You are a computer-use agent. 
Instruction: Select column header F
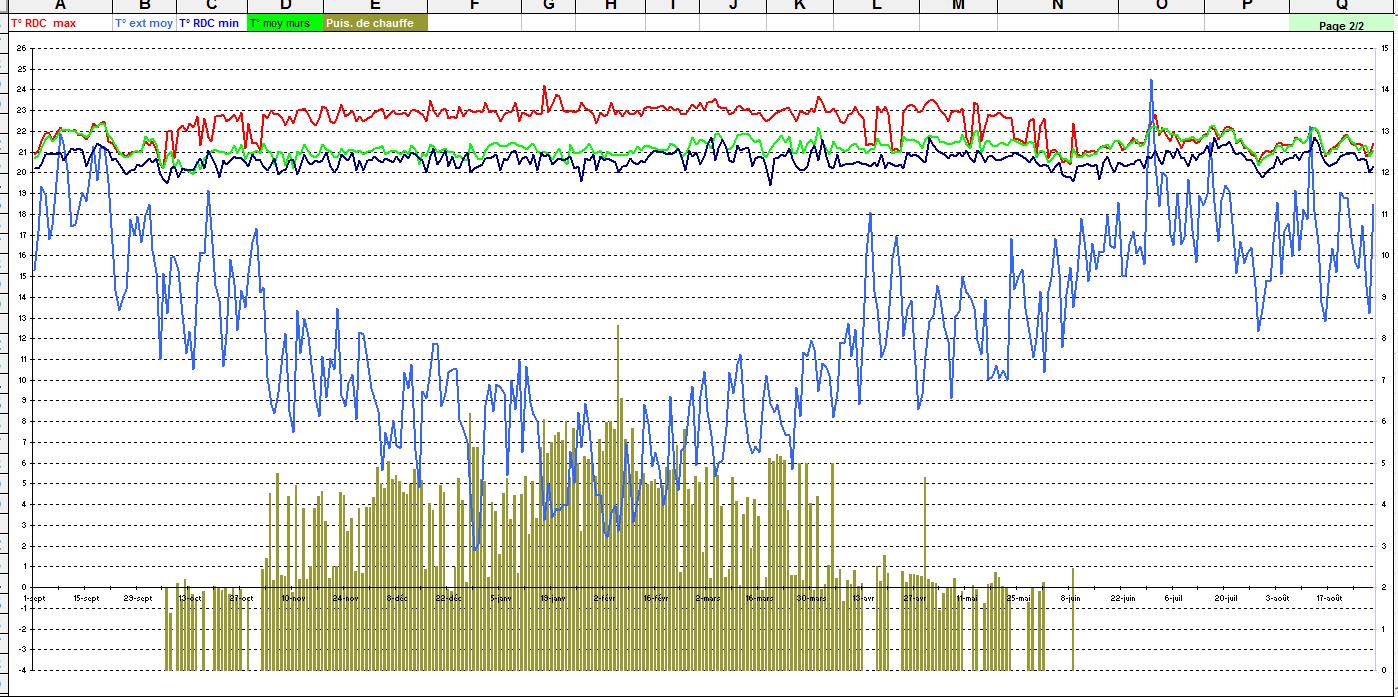pyautogui.click(x=474, y=5)
